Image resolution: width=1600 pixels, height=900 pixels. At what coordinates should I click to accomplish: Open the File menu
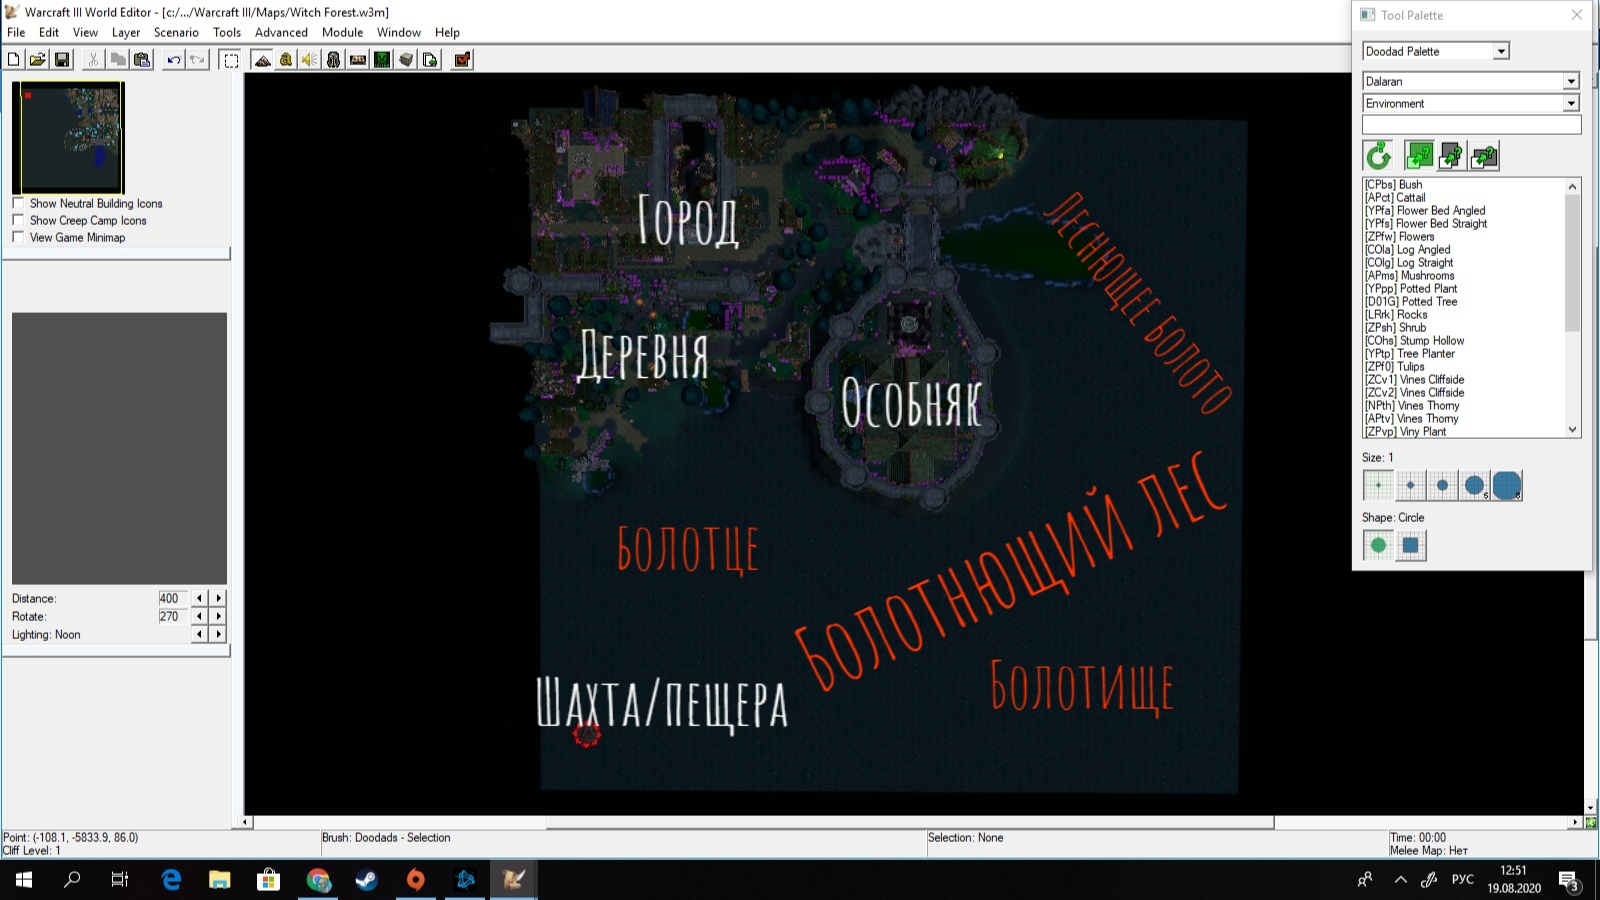click(x=16, y=32)
